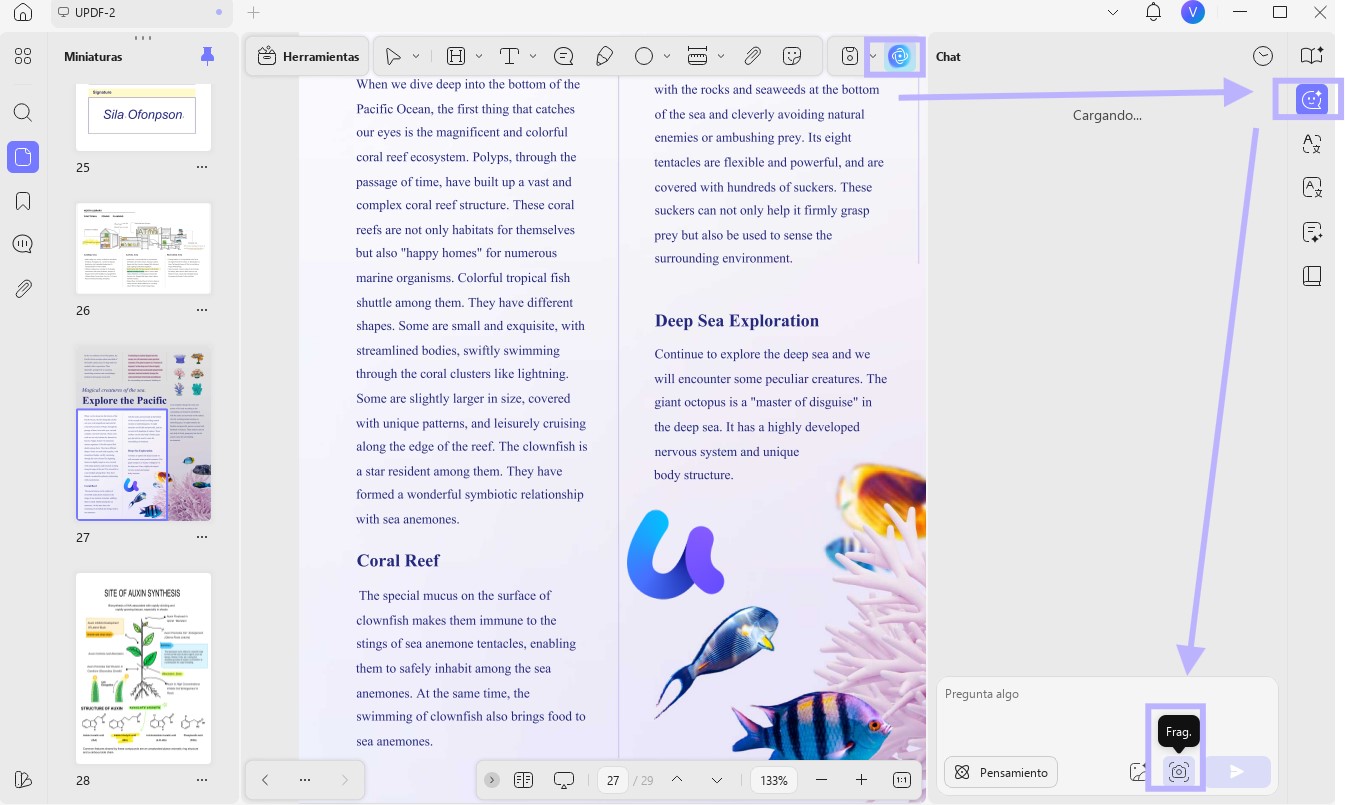Image resolution: width=1345 pixels, height=805 pixels.
Task: Zoom in with the plus button
Action: click(x=861, y=780)
